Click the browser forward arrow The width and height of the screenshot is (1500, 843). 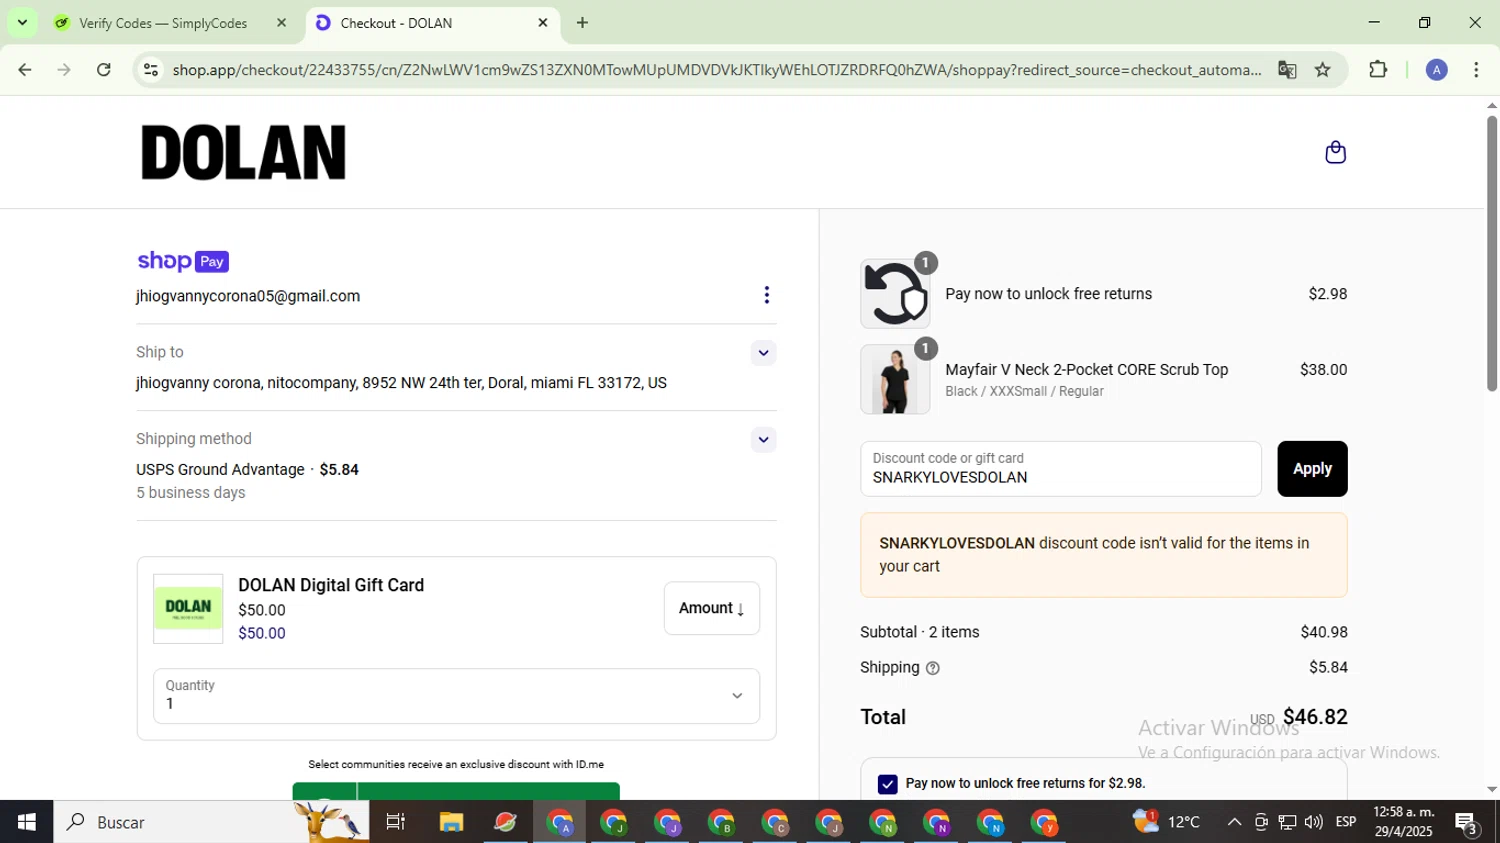pyautogui.click(x=64, y=69)
